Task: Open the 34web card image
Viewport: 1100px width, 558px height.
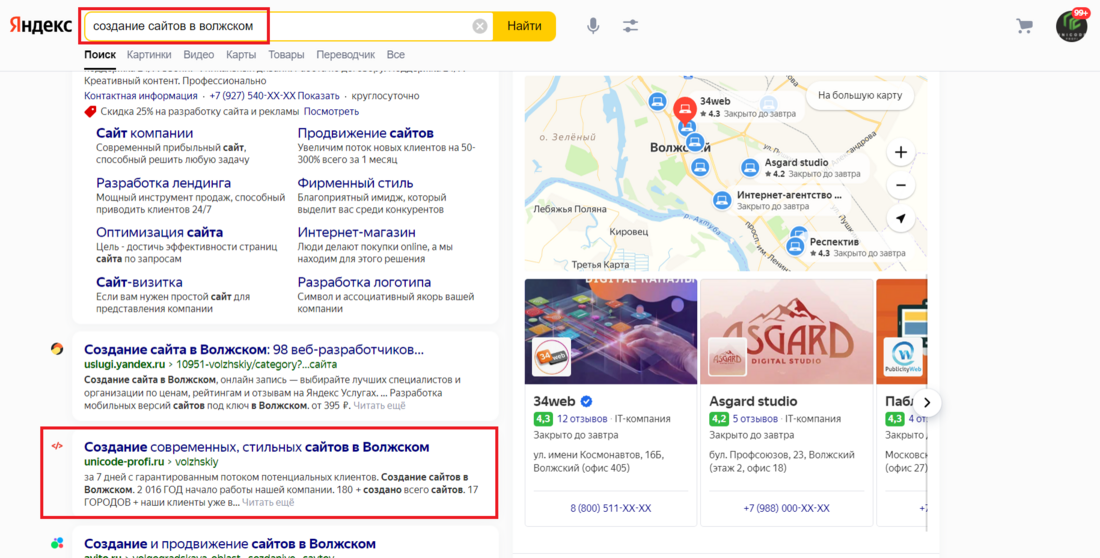Action: (x=611, y=331)
